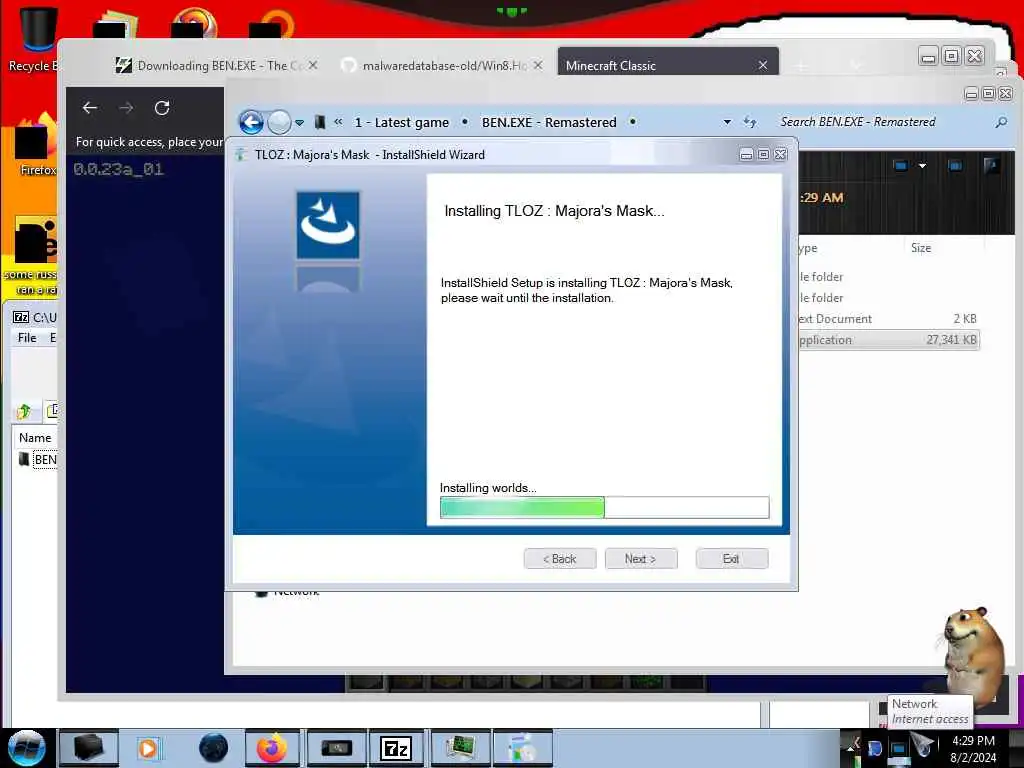Click the Next button in InstallShield Wizard

click(x=641, y=558)
